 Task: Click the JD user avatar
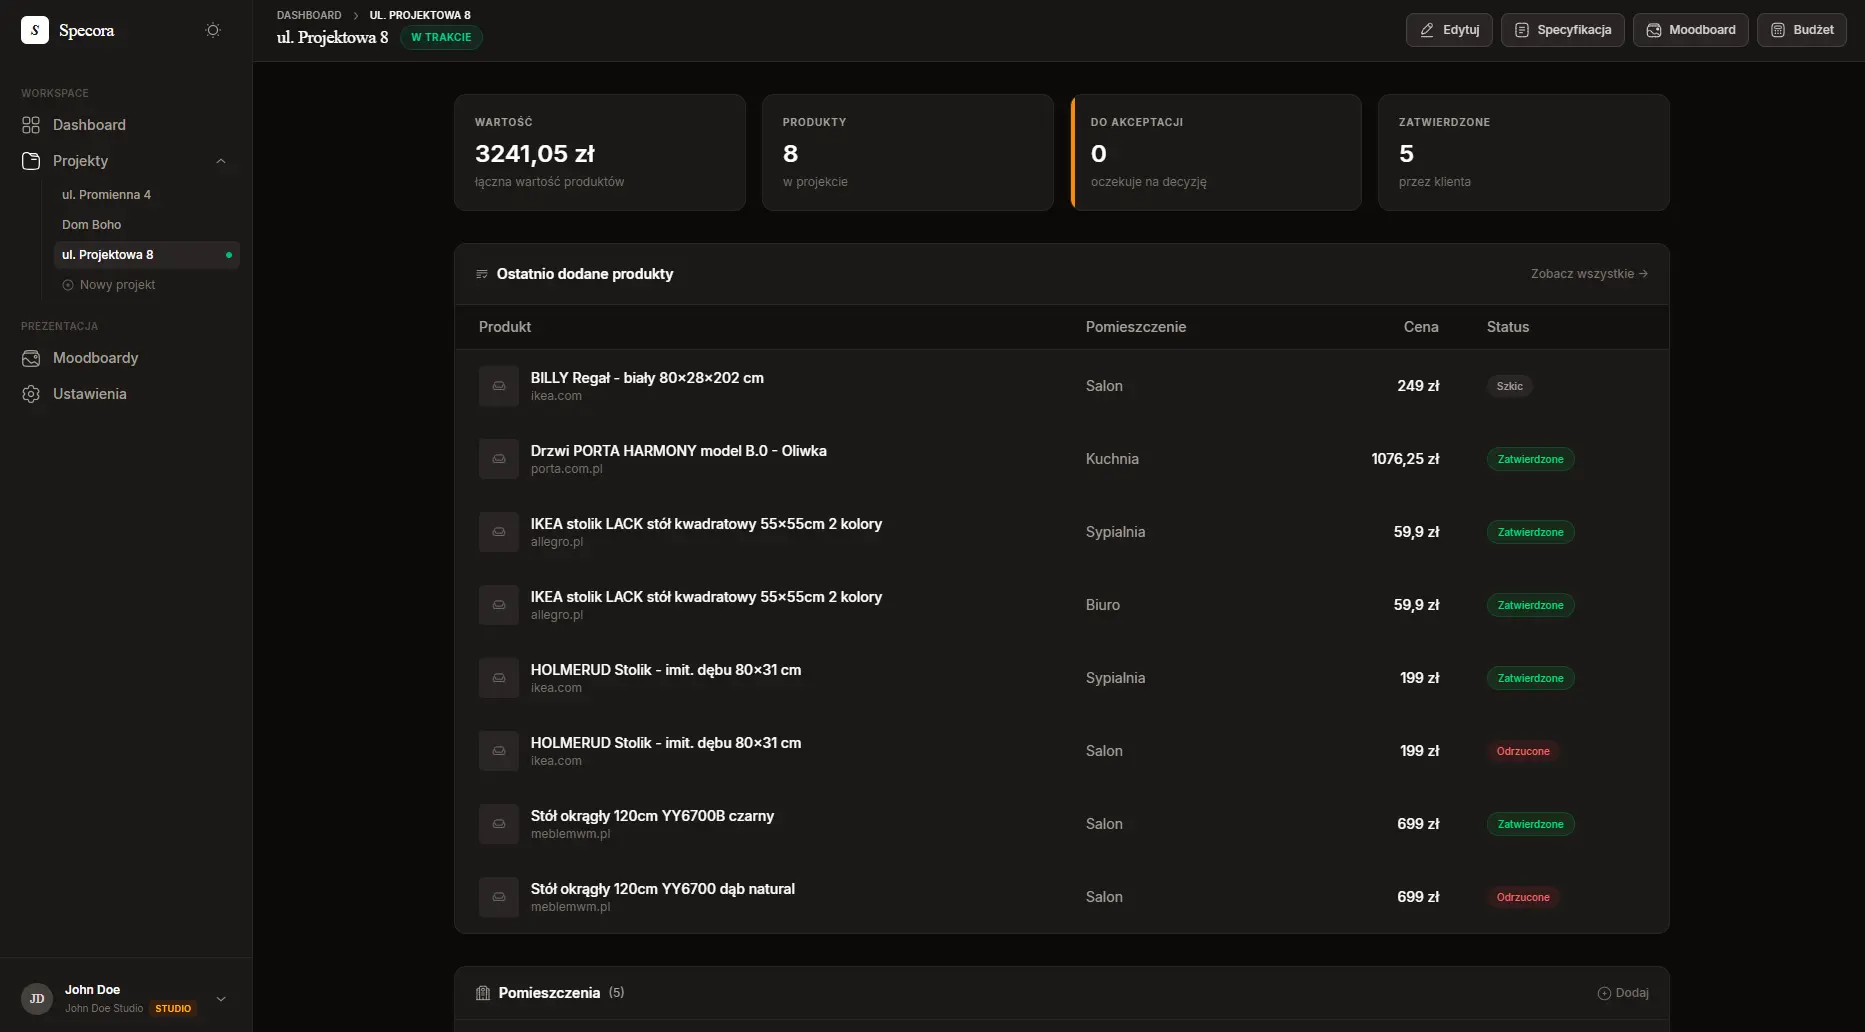(37, 998)
